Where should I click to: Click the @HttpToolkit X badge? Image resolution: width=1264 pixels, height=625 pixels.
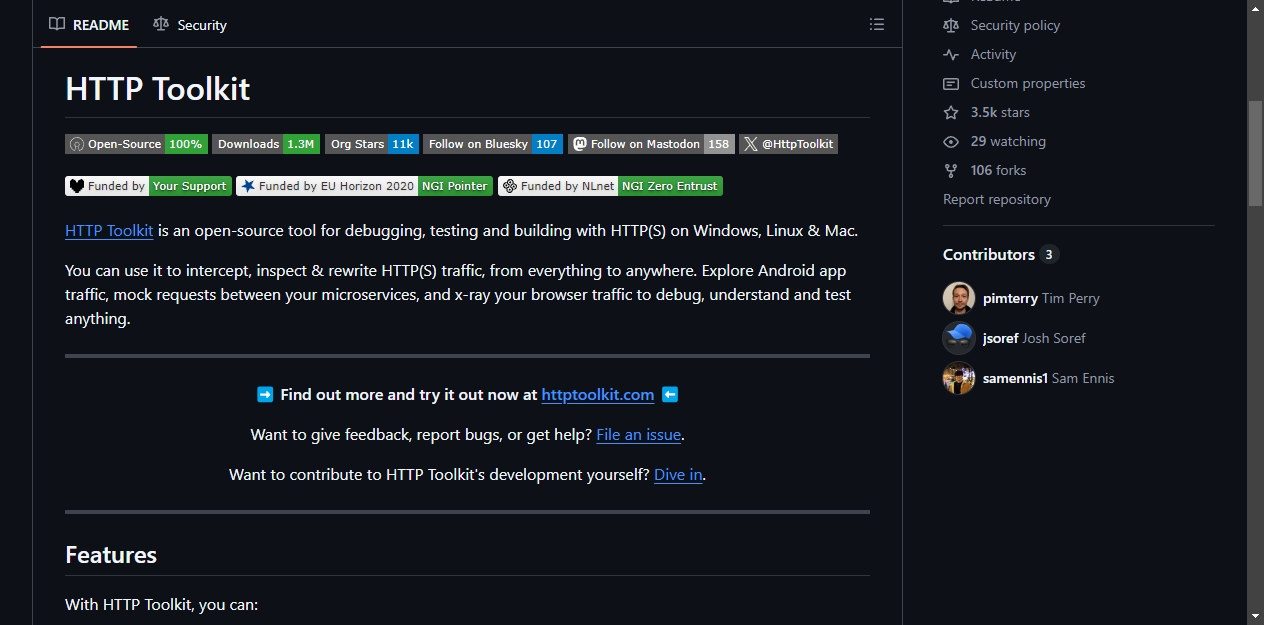[788, 144]
